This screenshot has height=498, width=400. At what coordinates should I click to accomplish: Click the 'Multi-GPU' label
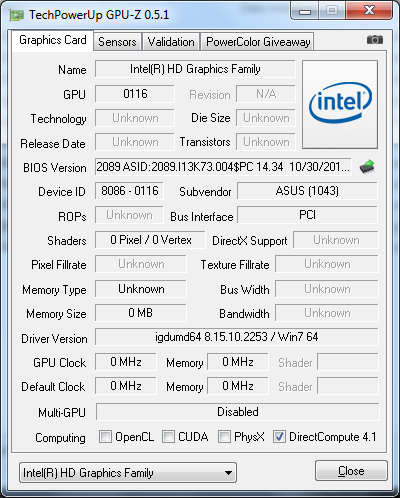click(x=62, y=413)
